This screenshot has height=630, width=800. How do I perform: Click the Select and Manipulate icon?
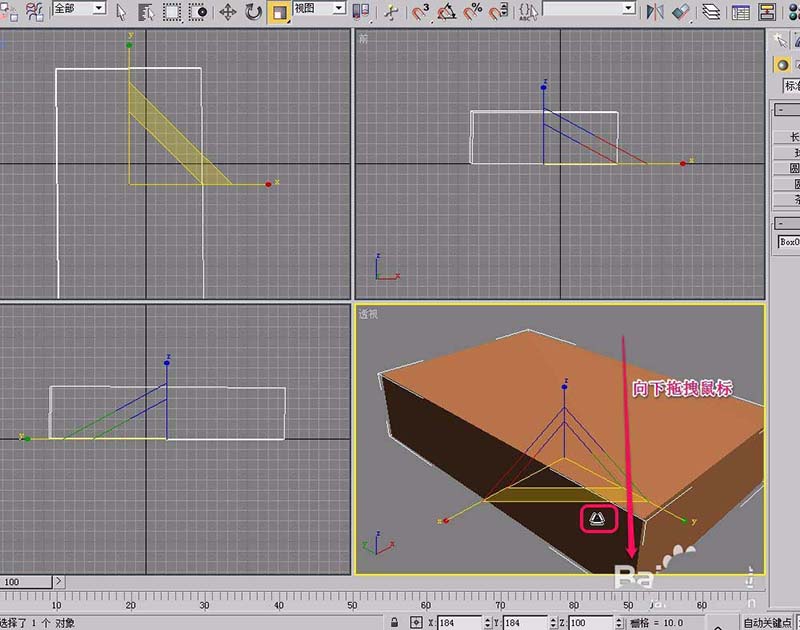[x=391, y=12]
